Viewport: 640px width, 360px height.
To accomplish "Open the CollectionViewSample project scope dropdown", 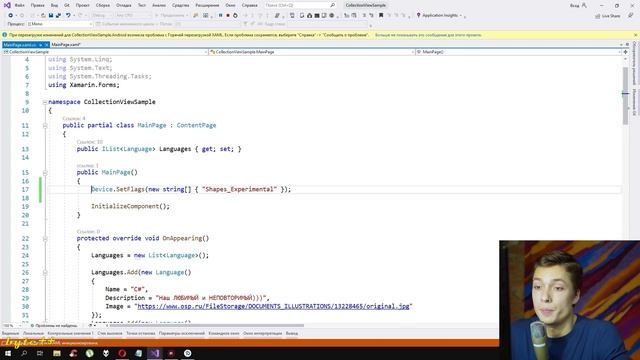I will 104,52.
